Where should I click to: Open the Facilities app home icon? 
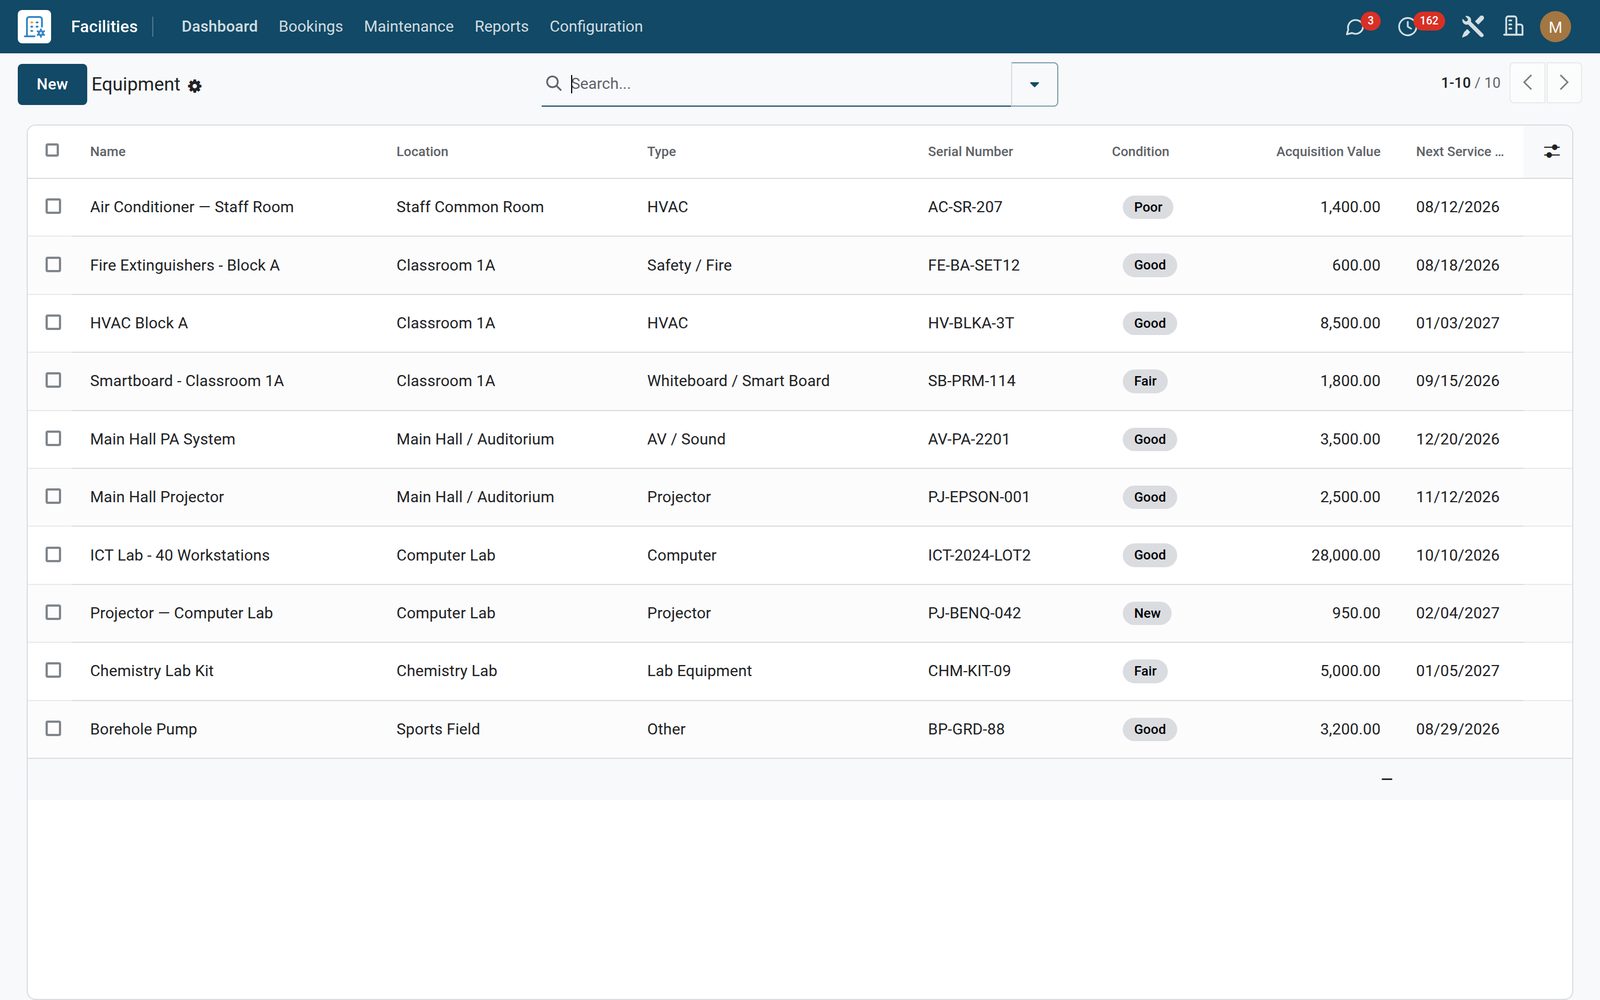click(34, 26)
